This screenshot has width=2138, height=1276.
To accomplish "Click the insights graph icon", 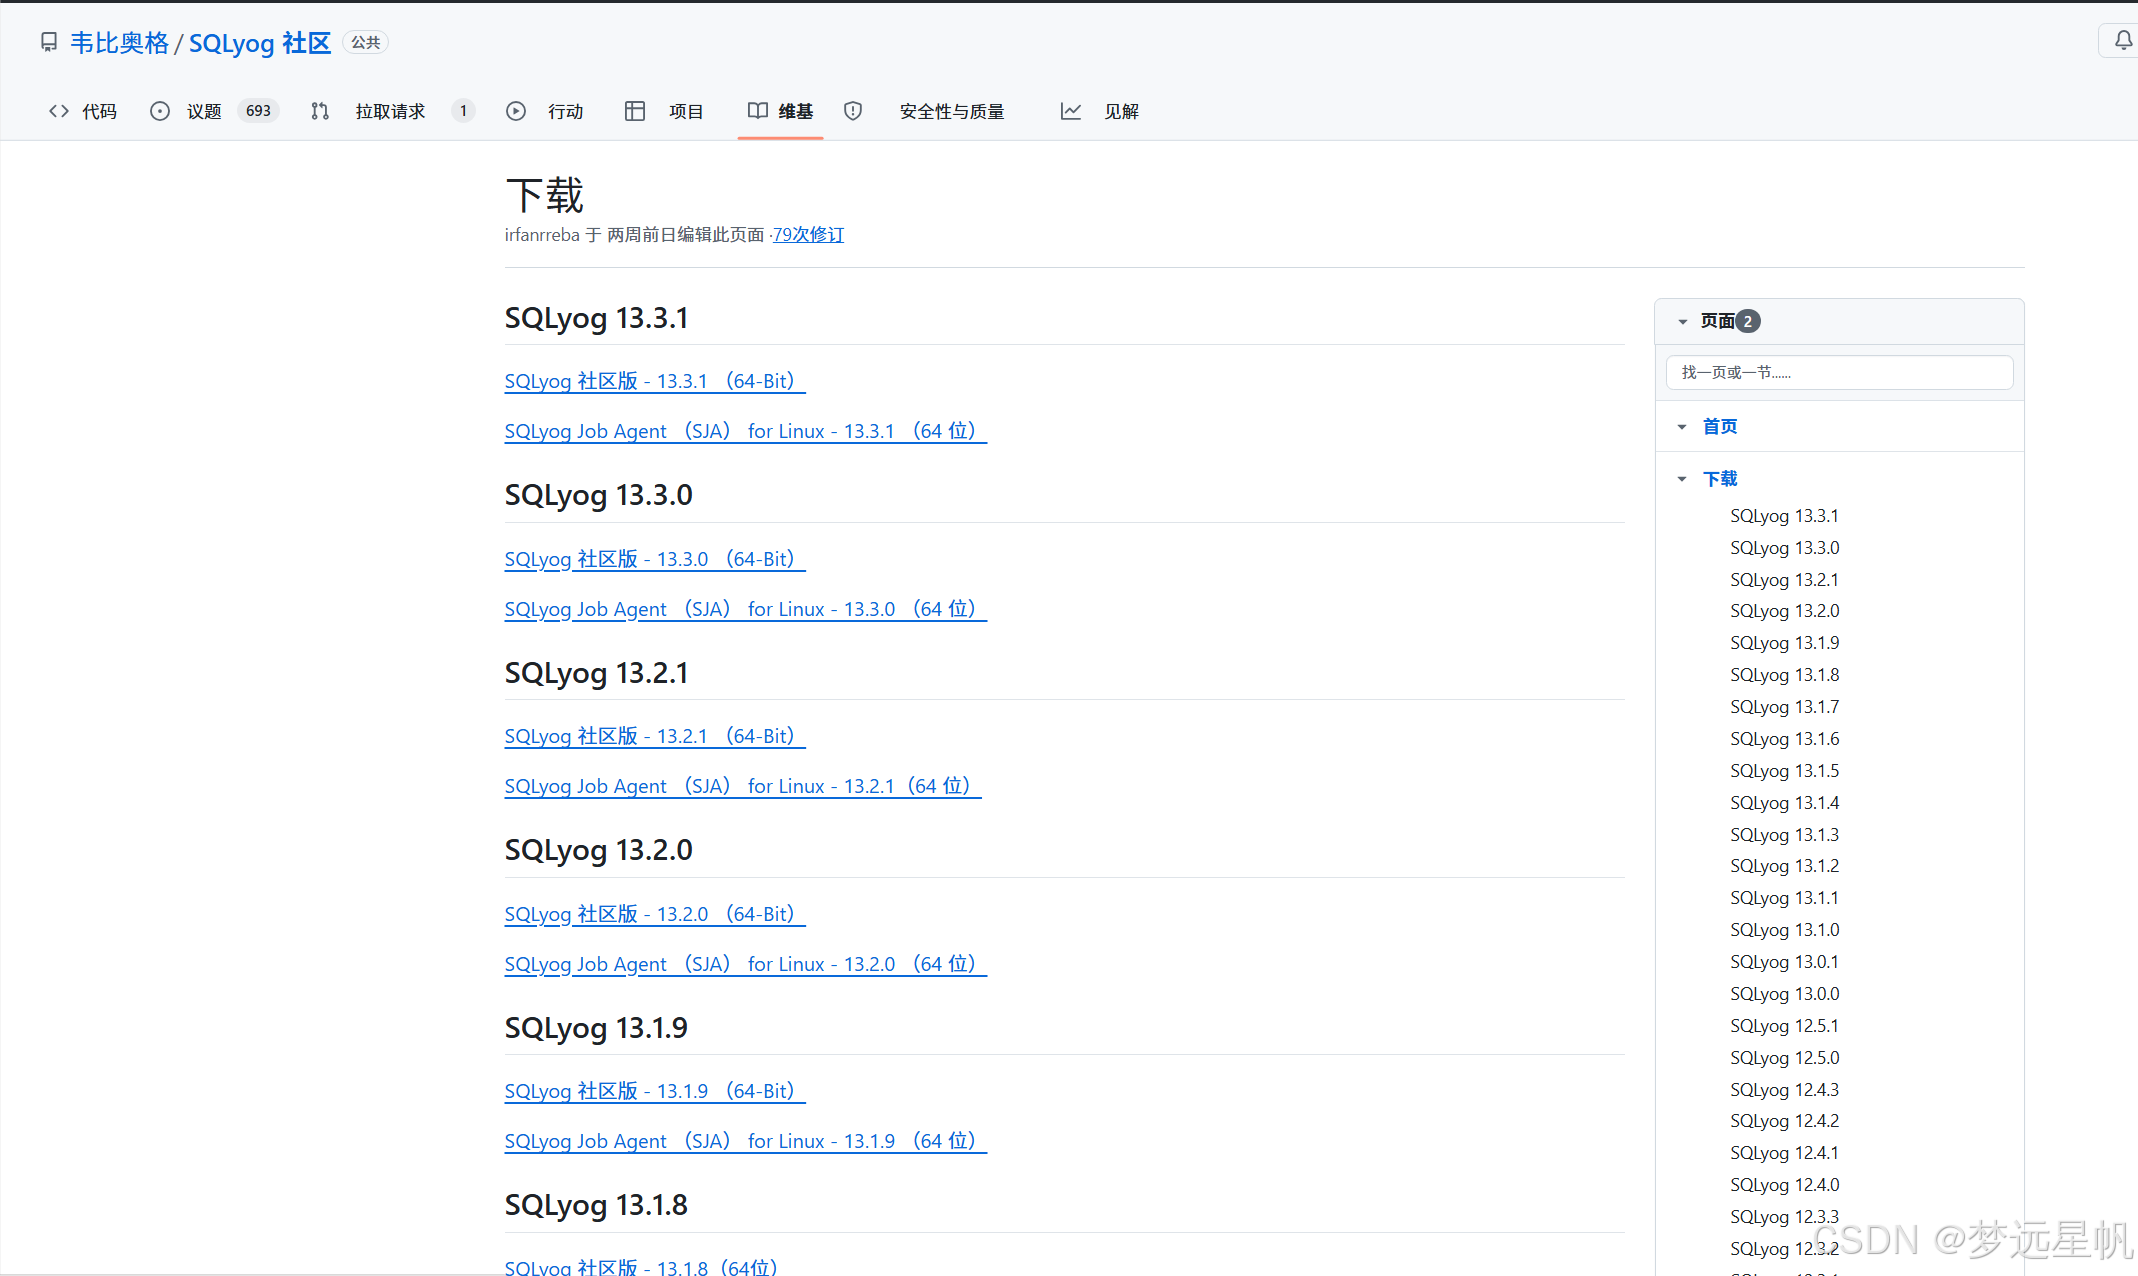I will [1070, 111].
